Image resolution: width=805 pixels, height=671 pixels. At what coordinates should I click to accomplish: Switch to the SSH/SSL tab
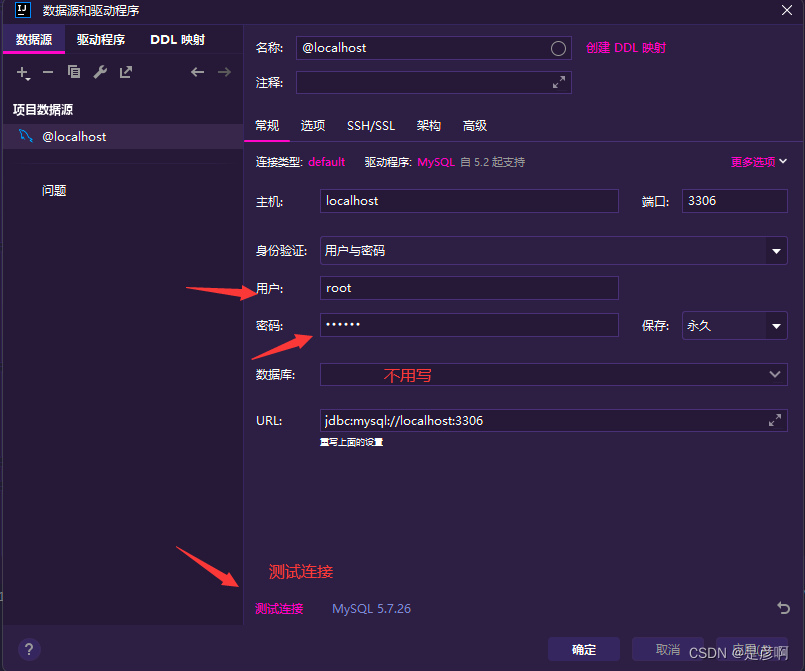371,125
